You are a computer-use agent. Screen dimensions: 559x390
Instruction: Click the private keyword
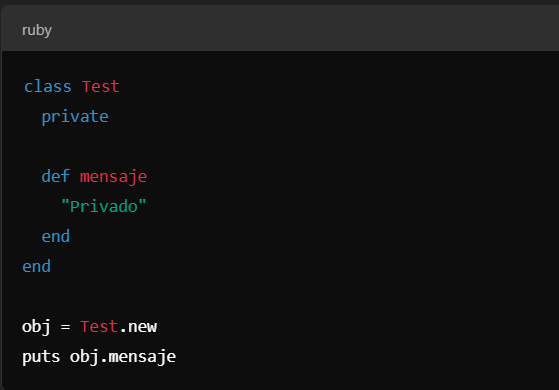(x=75, y=117)
